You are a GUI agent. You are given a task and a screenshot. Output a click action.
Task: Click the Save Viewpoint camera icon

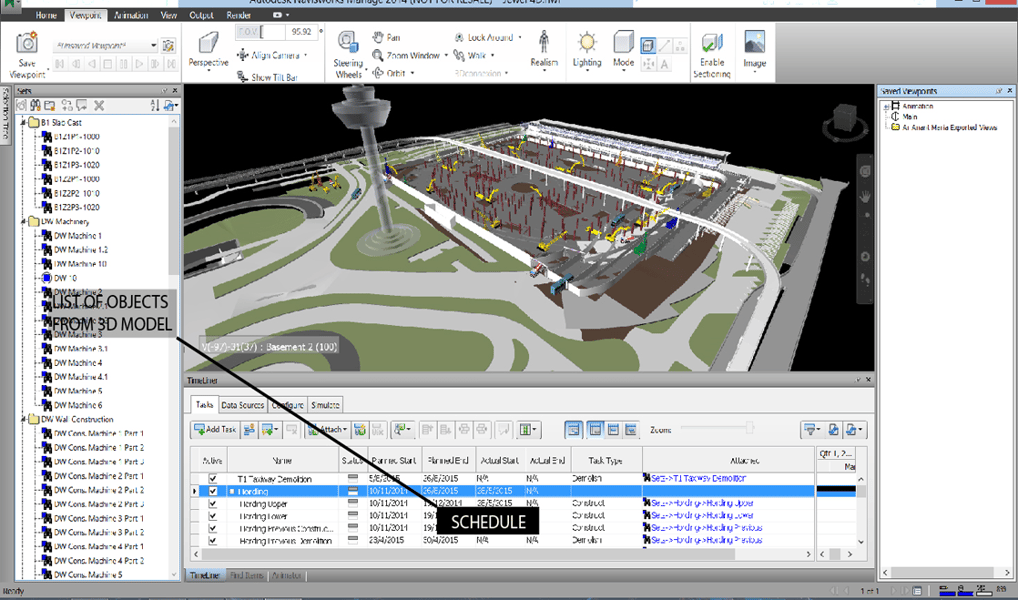click(27, 43)
